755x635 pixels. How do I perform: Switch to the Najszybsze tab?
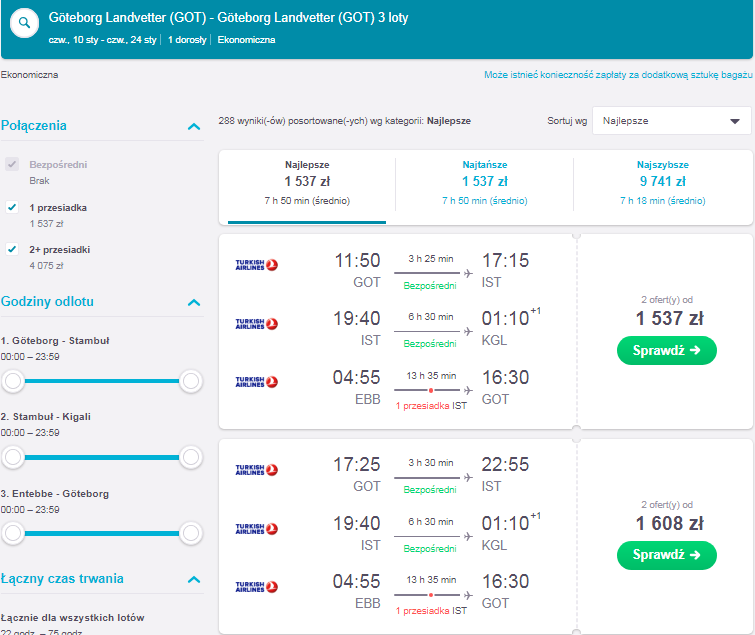663,183
